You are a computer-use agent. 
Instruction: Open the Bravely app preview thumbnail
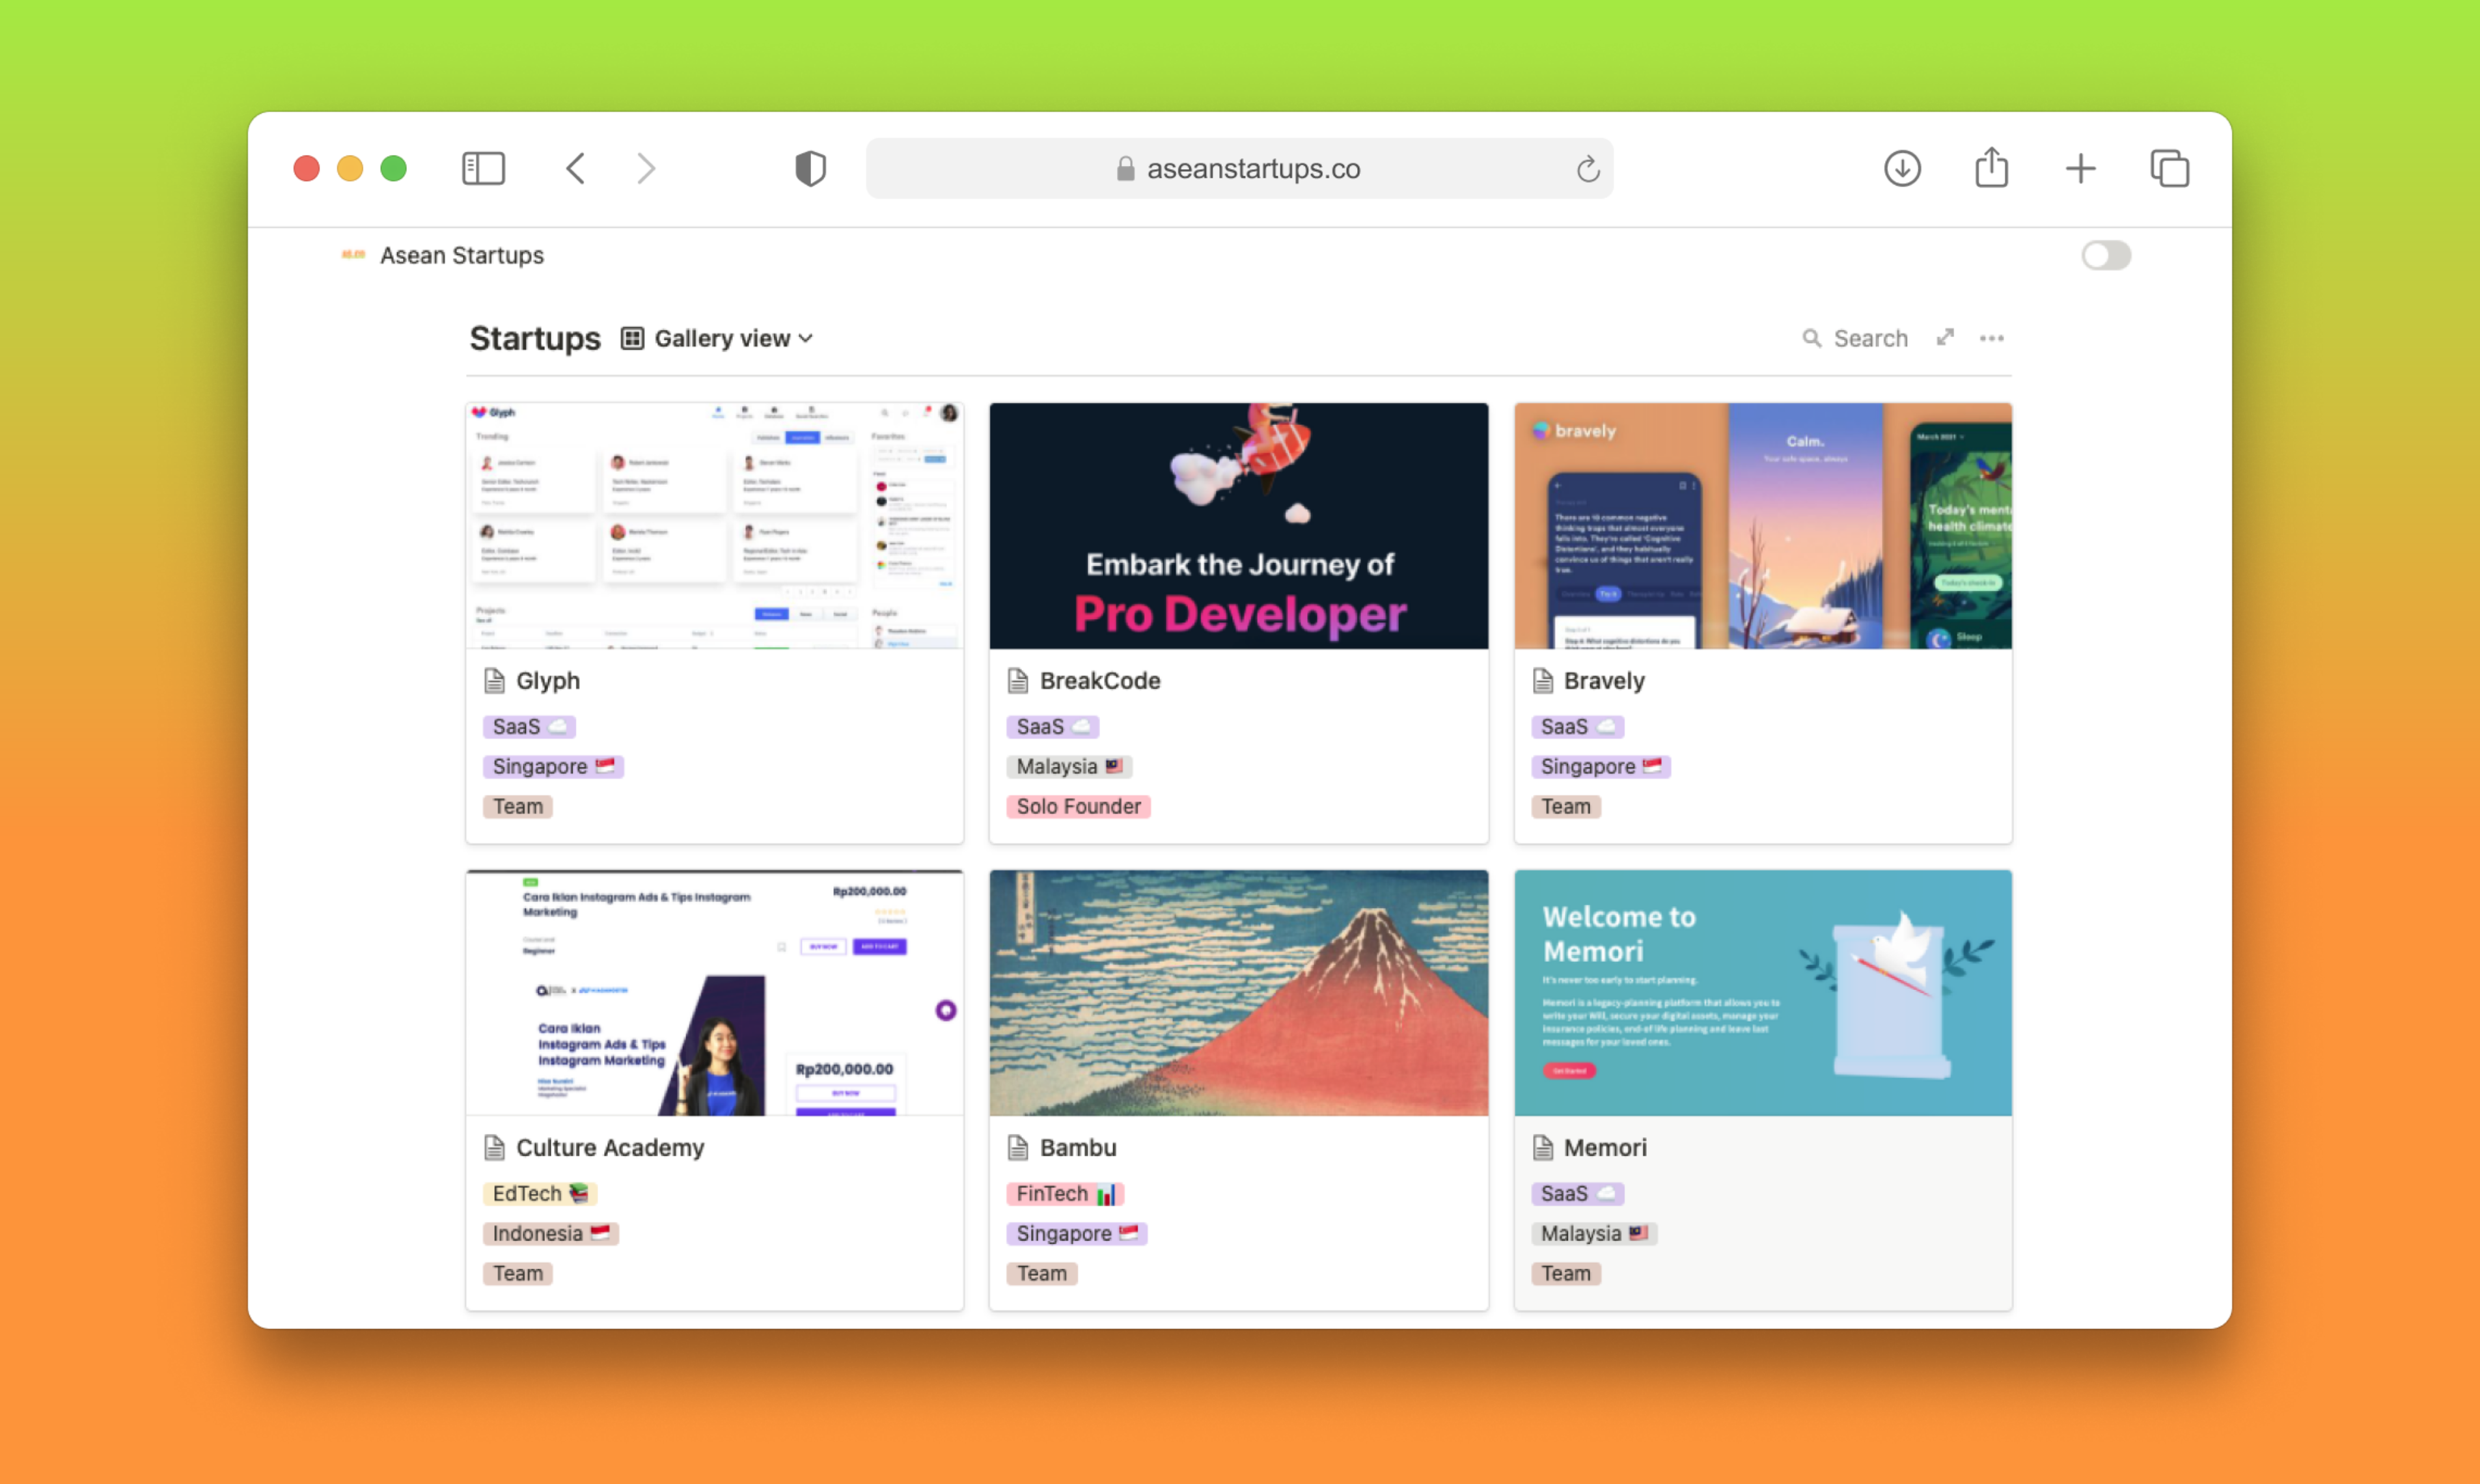1763,526
